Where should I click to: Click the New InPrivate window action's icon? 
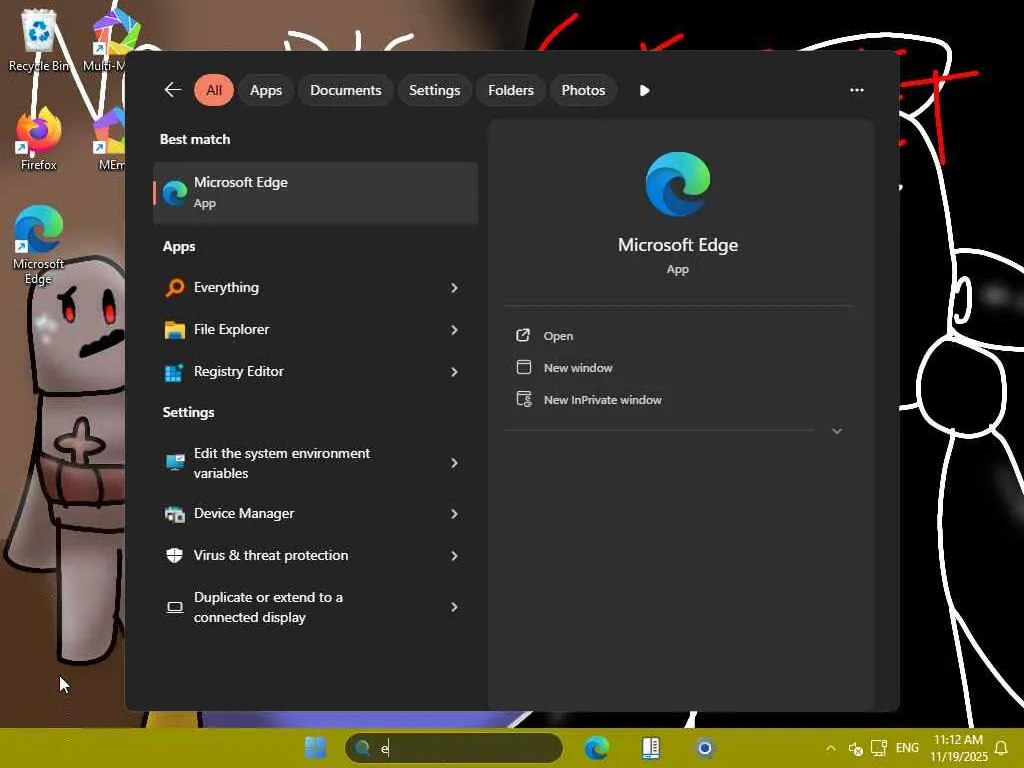tap(524, 399)
